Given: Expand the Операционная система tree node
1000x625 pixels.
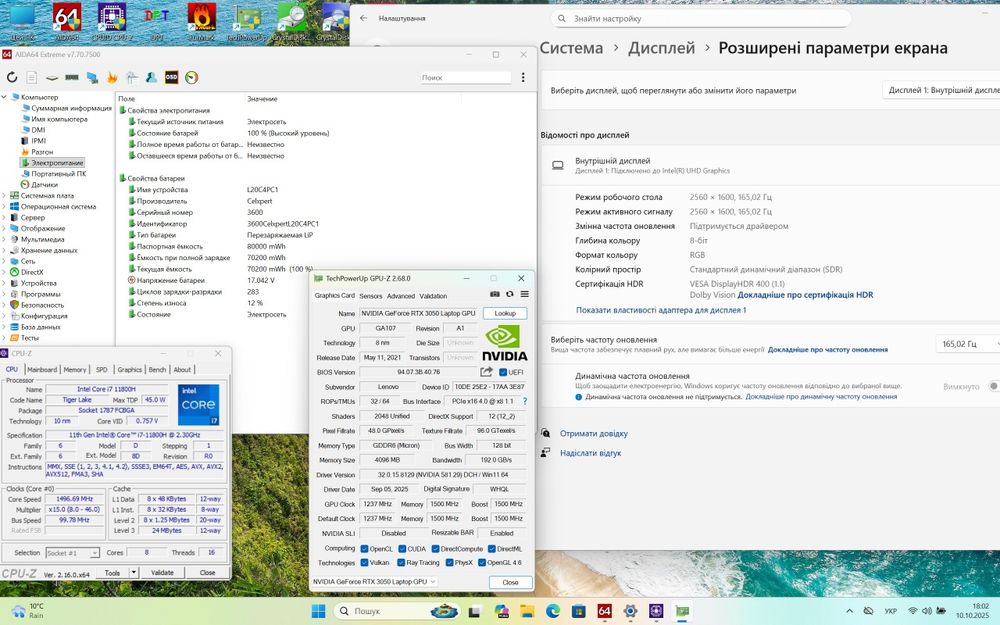Looking at the screenshot, I should tap(5, 207).
